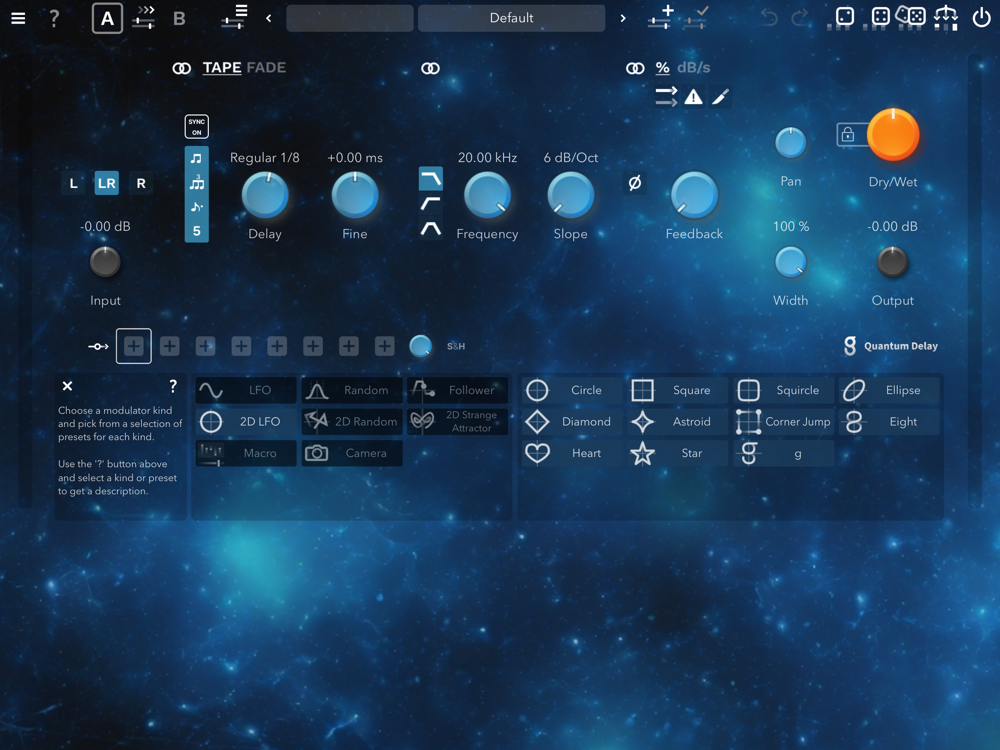Click the double dice randomize icon
This screenshot has width=1000, height=750.
[x=911, y=16]
